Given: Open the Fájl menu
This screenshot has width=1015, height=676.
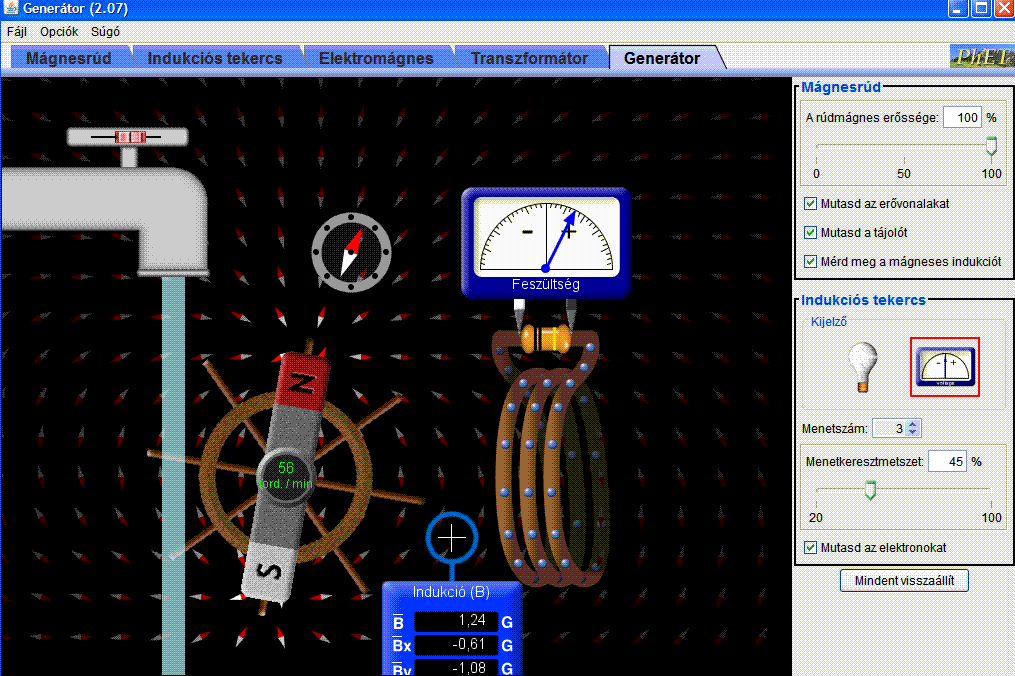Looking at the screenshot, I should click(17, 31).
